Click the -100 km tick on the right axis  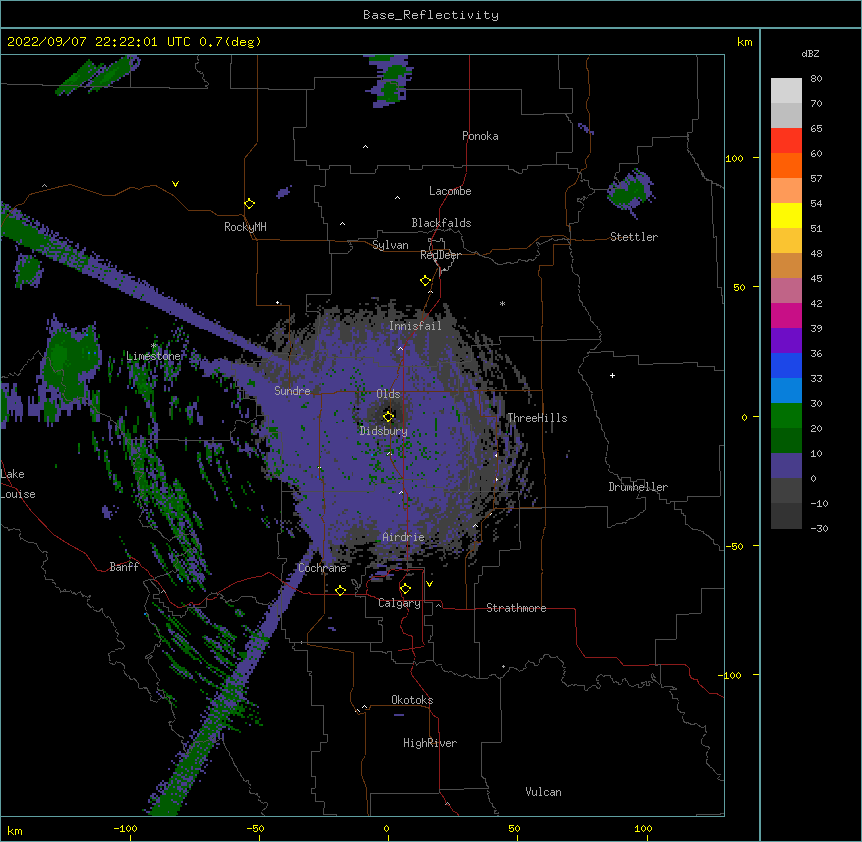731,675
